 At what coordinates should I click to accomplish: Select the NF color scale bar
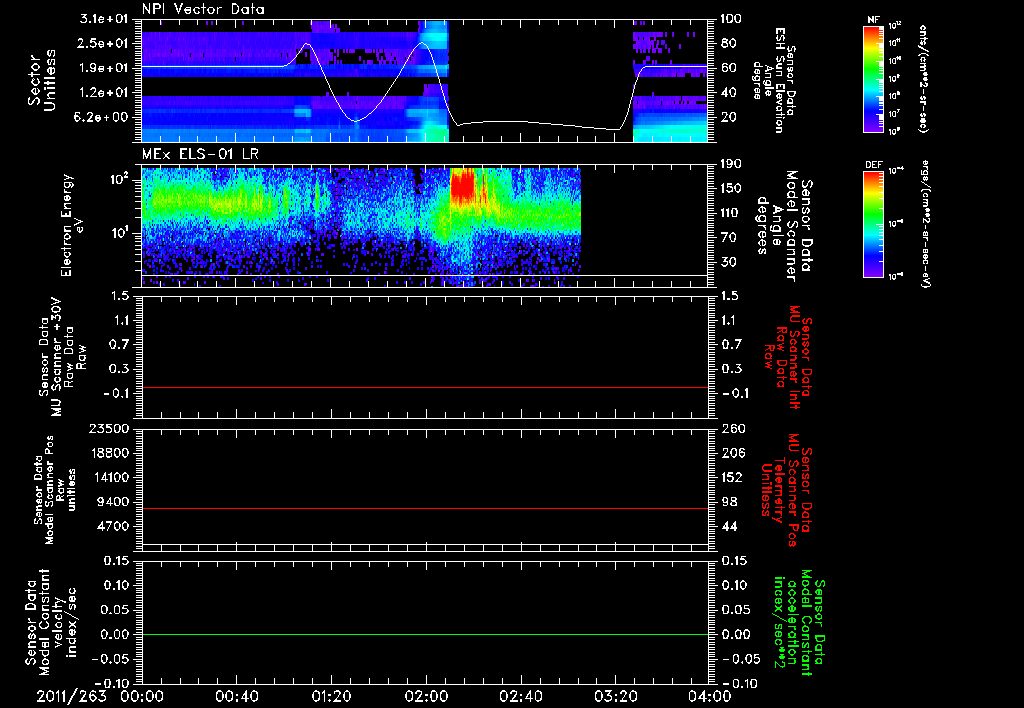point(873,79)
